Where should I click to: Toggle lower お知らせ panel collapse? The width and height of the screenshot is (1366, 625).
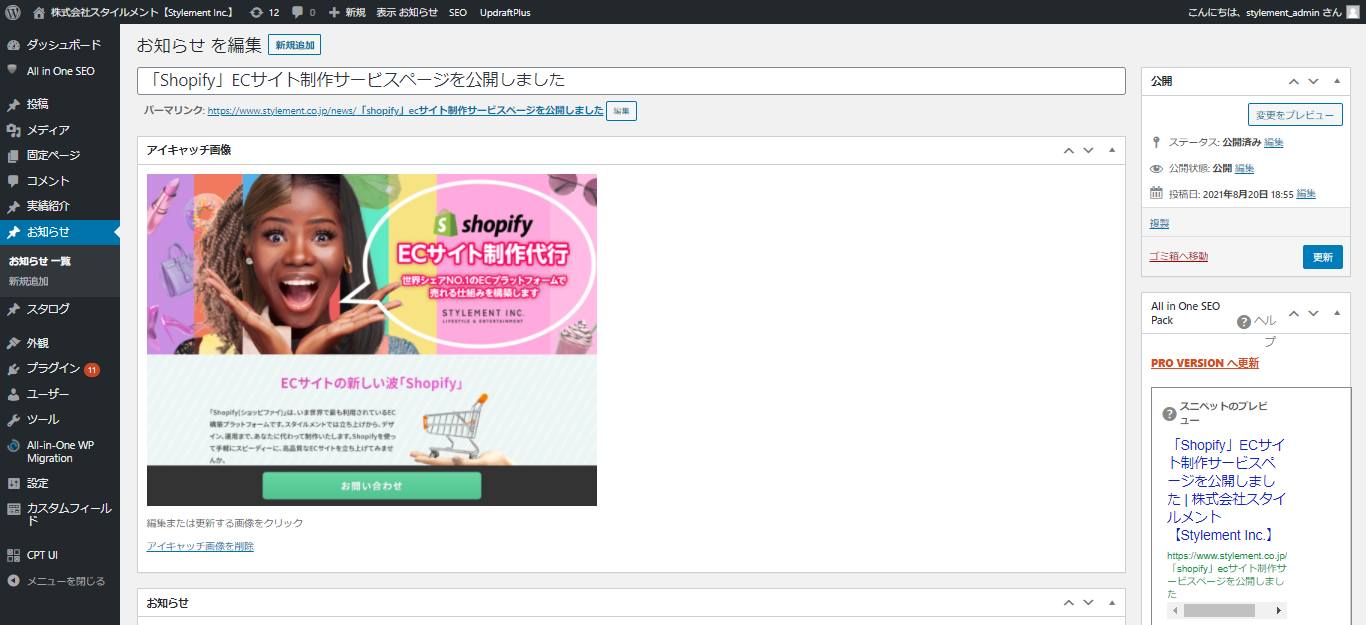pos(1112,603)
